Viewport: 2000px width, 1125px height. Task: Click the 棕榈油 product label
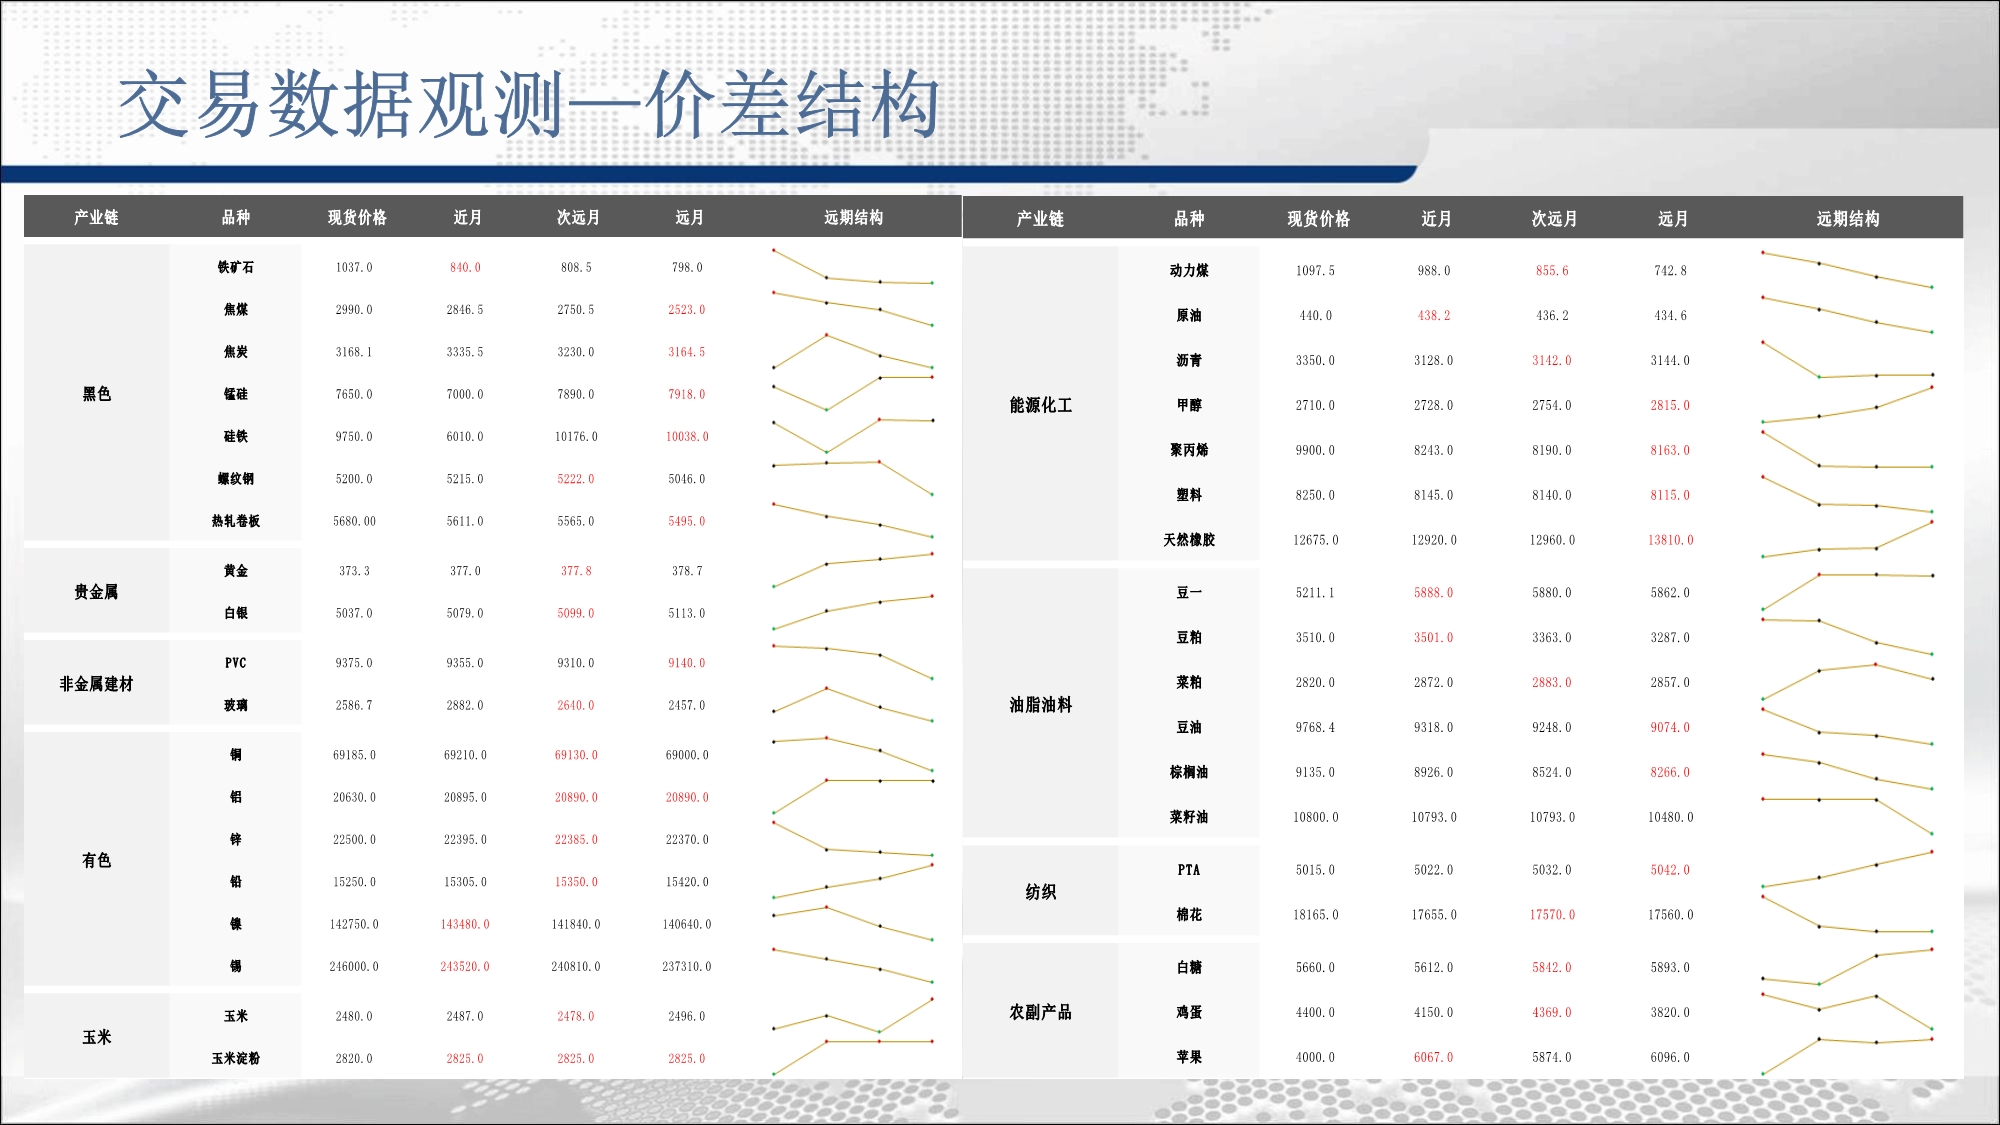pyautogui.click(x=1189, y=771)
